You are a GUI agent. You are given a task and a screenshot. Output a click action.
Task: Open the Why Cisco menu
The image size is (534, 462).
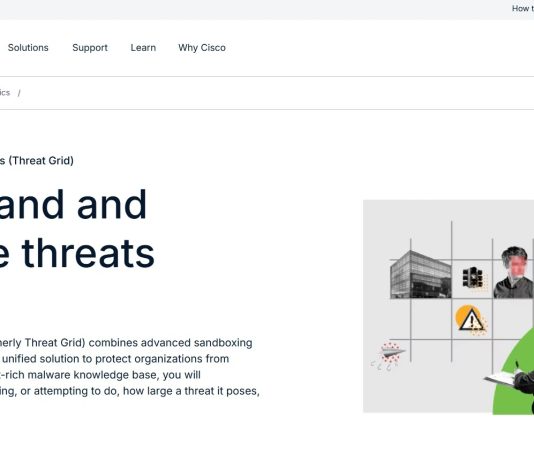[x=202, y=48]
